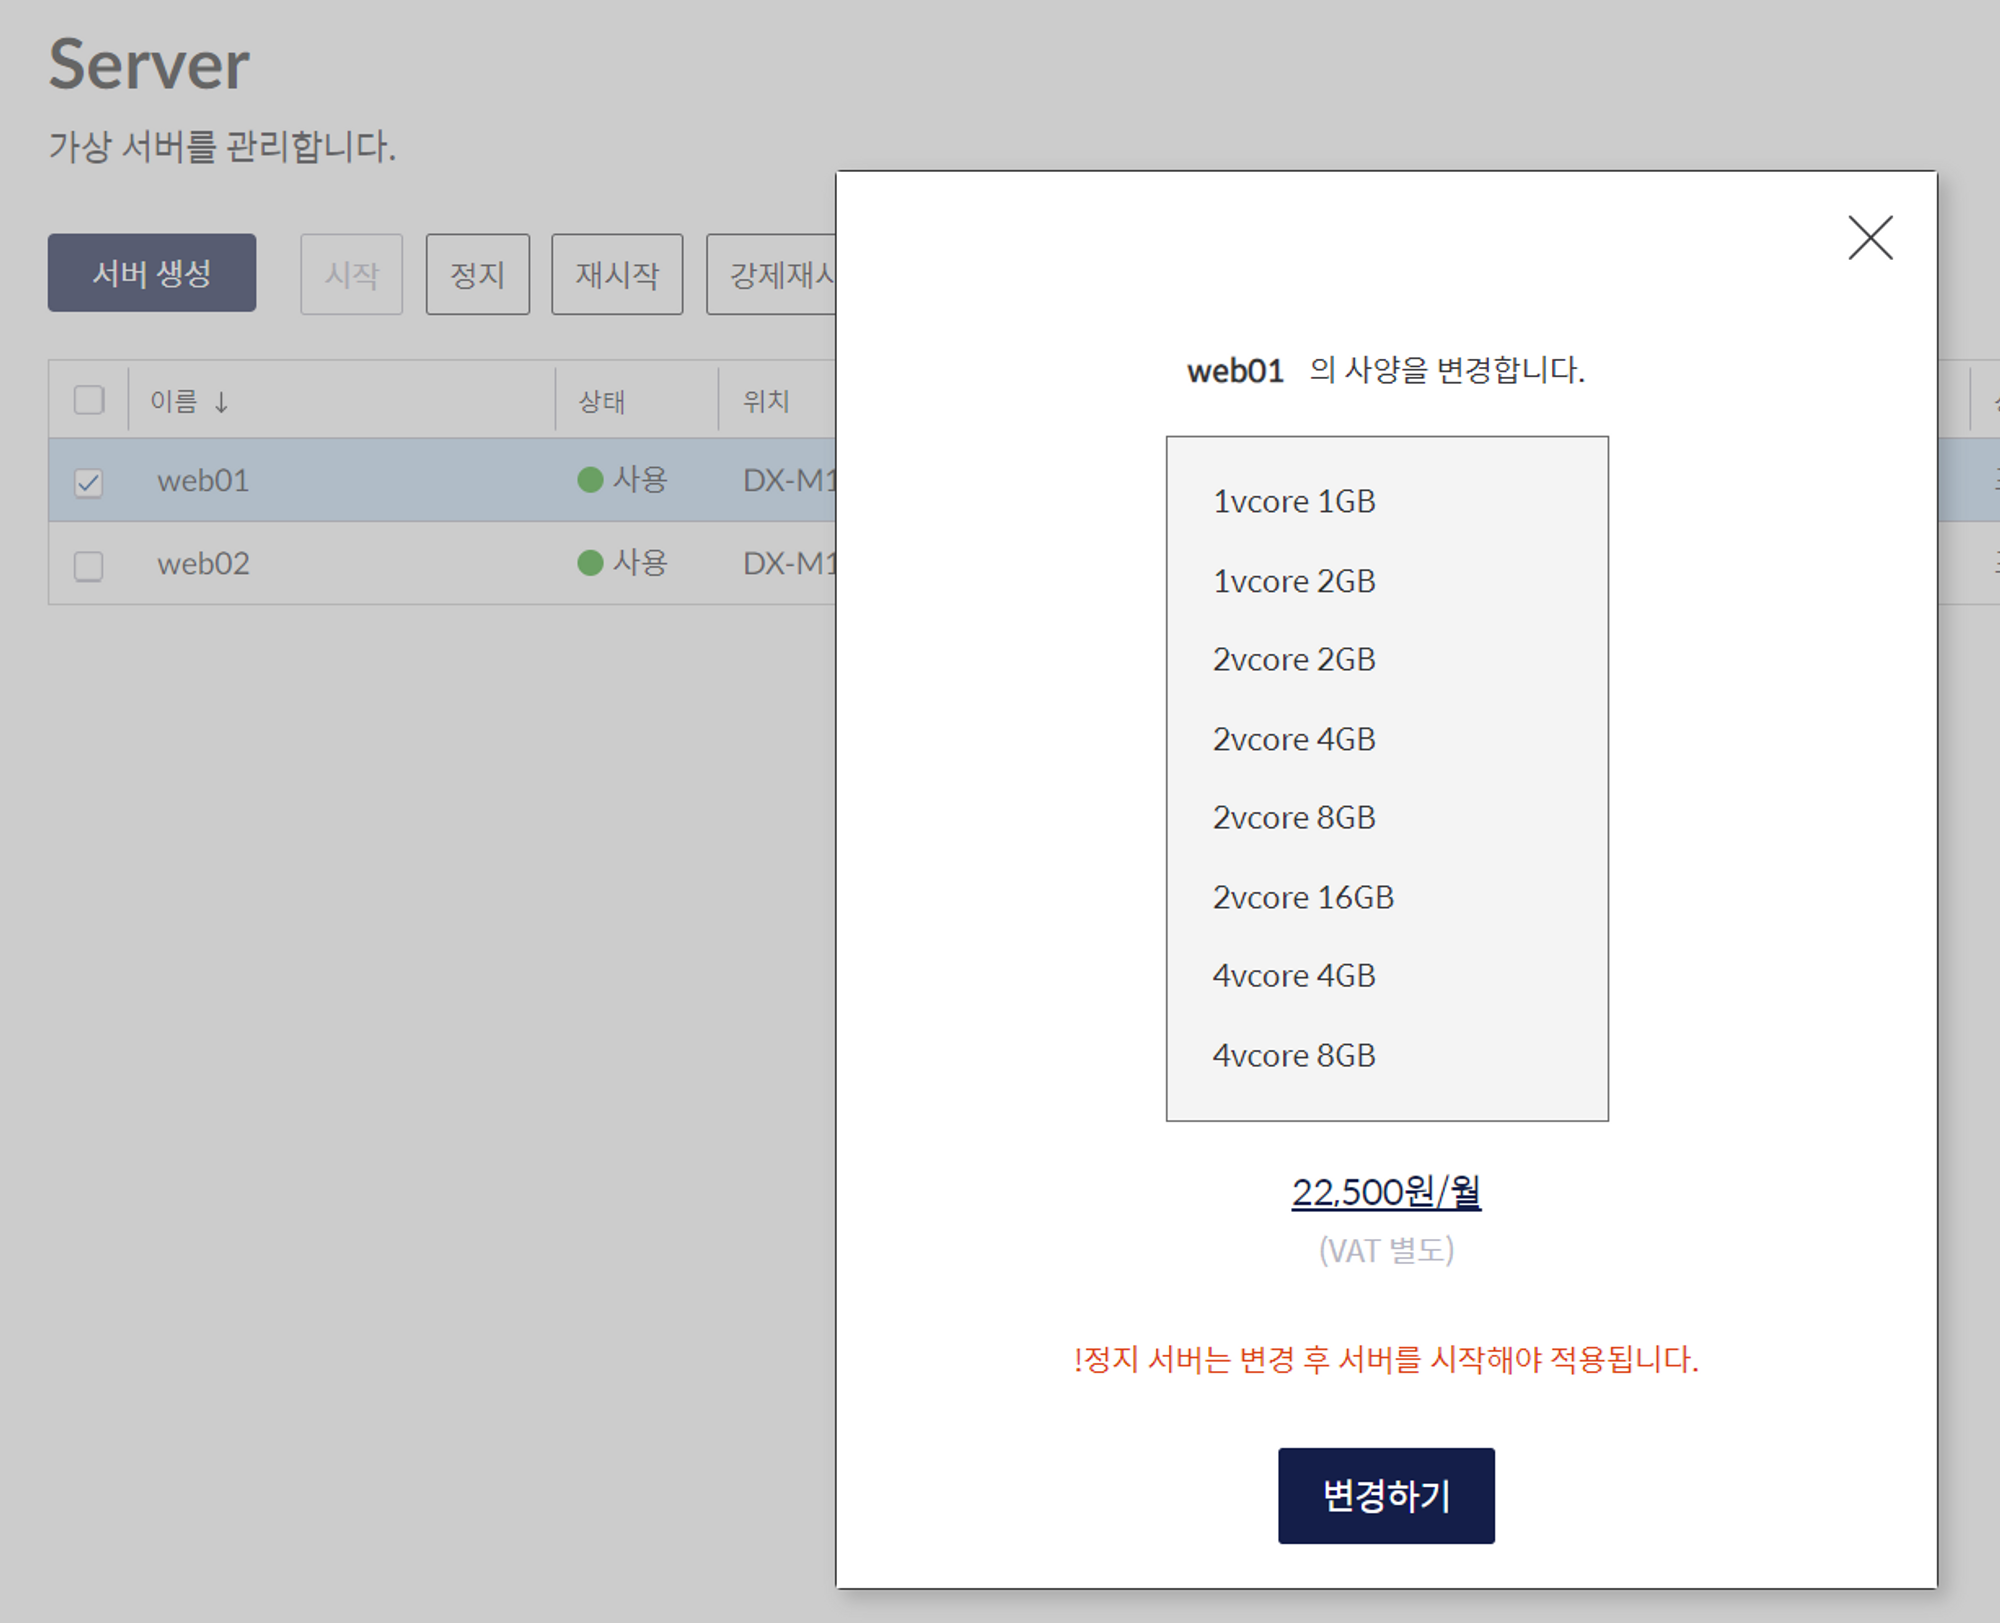Select the 1vcore 1GB spec option
This screenshot has height=1623, width=2000.
tap(1293, 501)
